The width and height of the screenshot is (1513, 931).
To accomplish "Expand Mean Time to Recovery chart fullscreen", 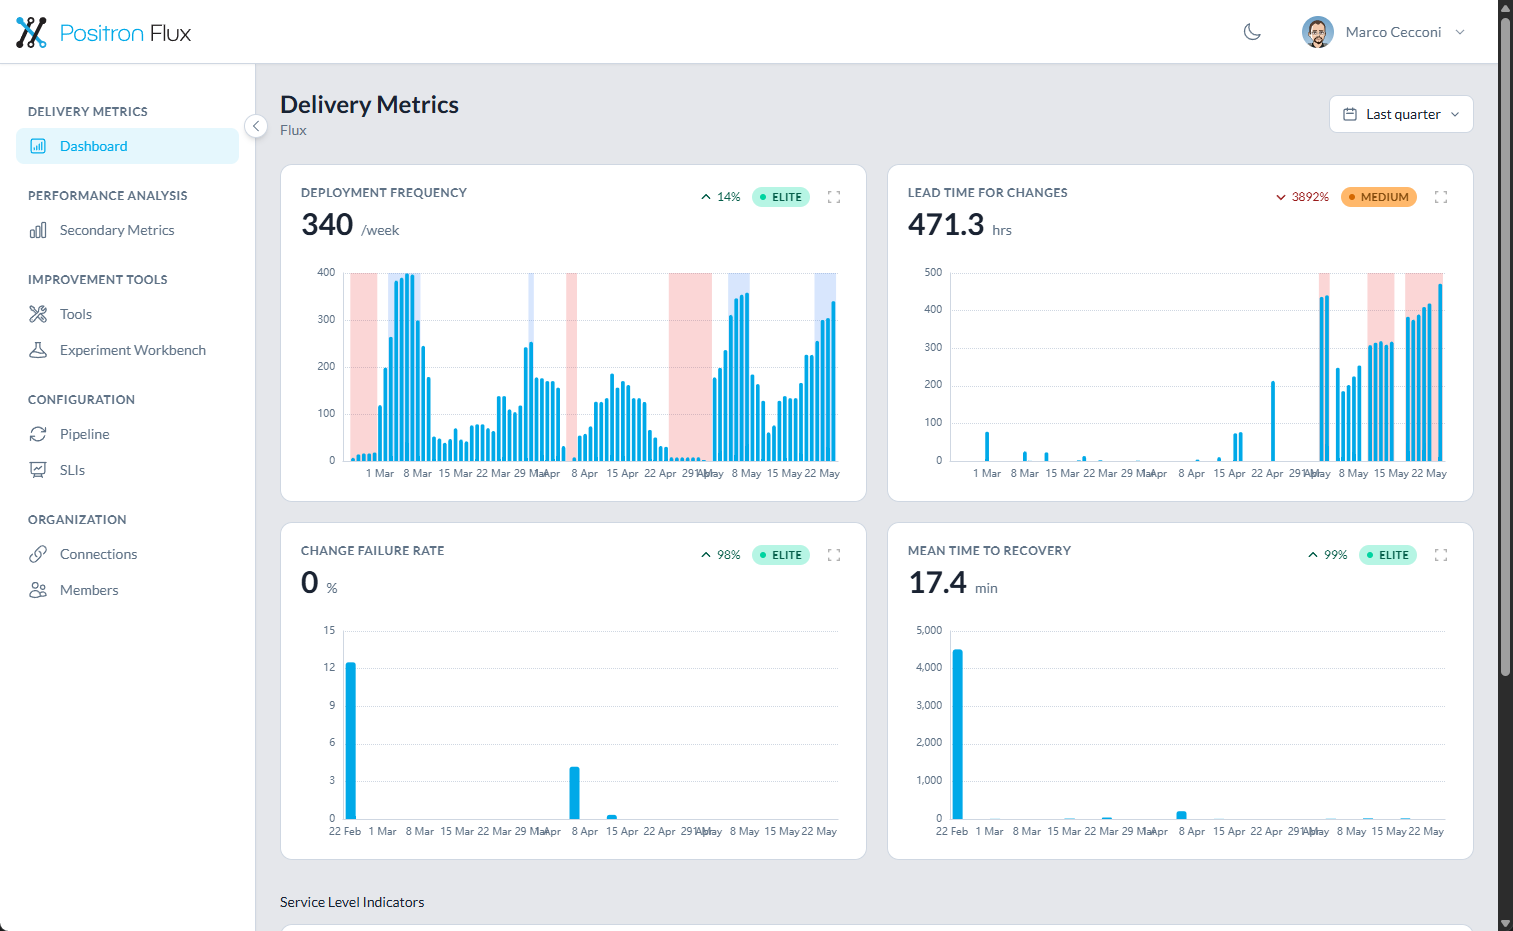I will coord(1441,555).
